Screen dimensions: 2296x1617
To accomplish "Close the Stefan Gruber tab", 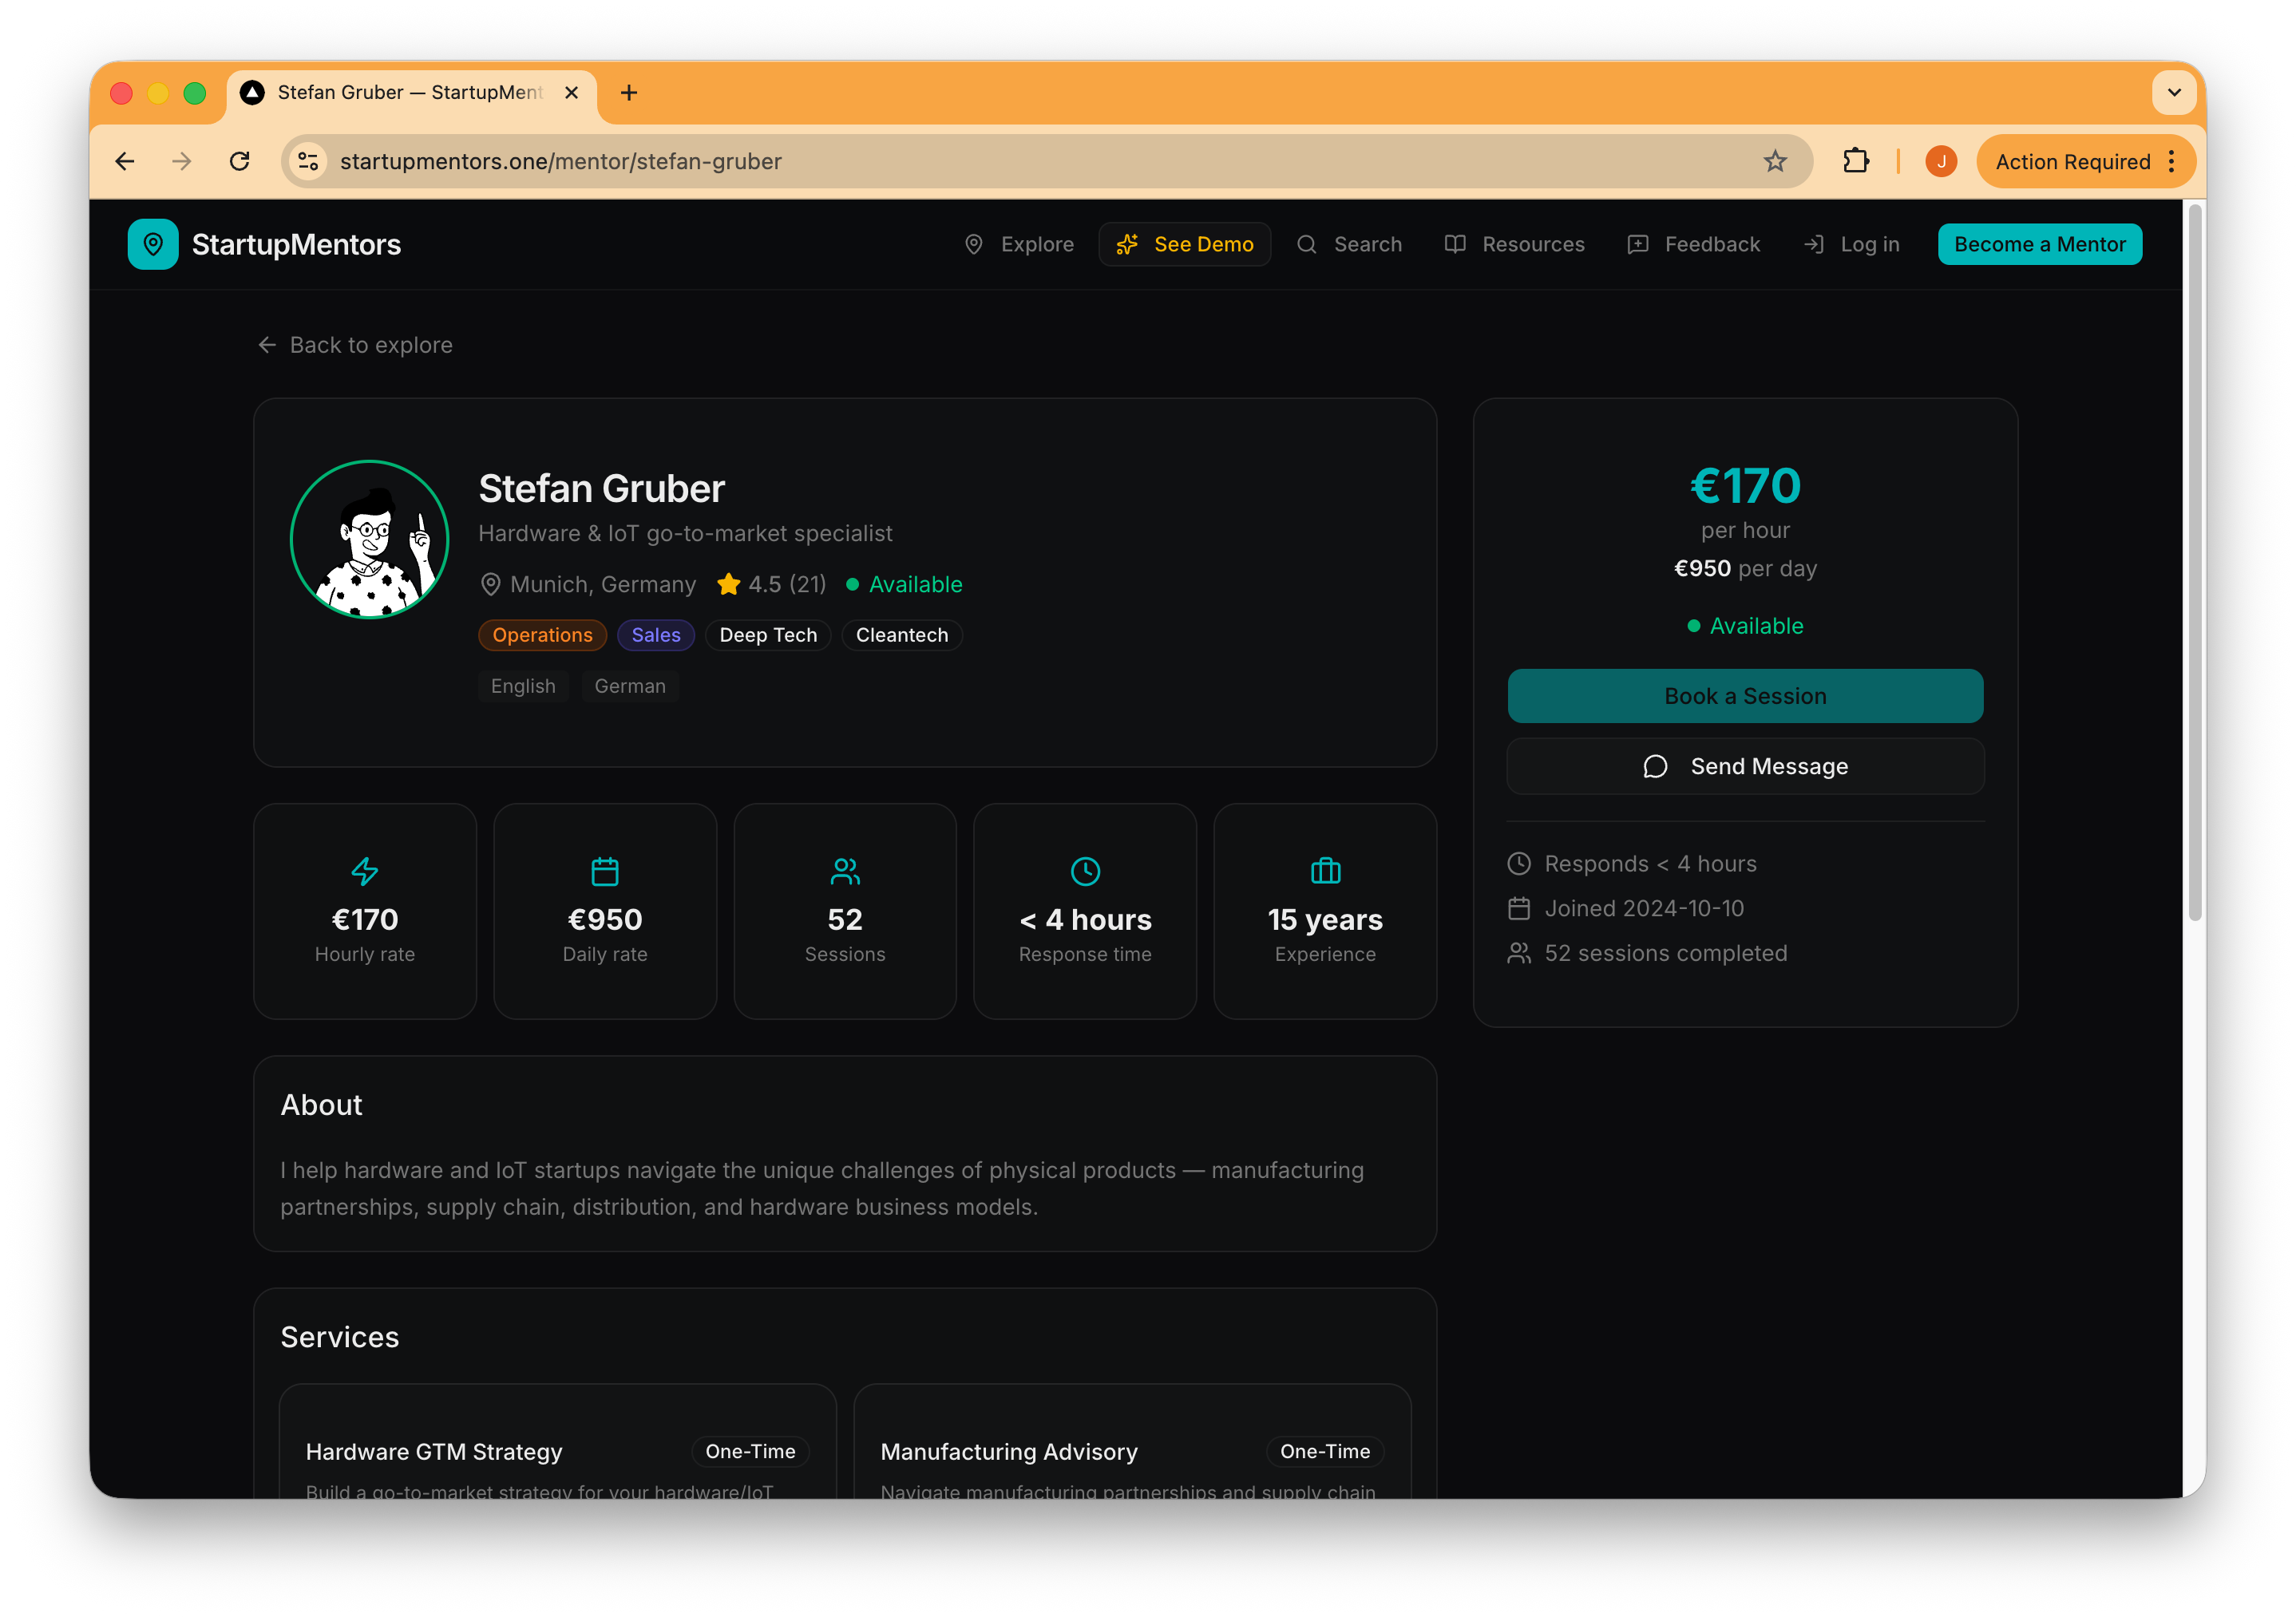I will [572, 93].
